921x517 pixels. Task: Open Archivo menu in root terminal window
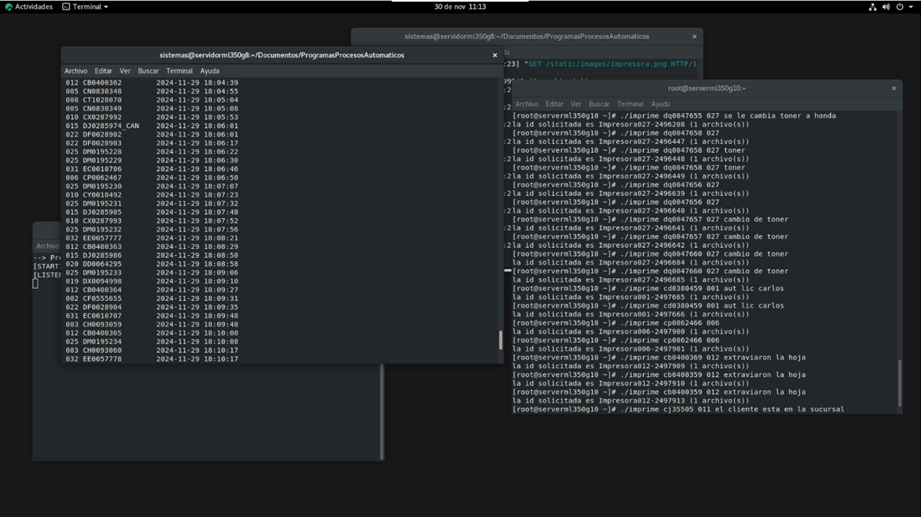pyautogui.click(x=527, y=104)
